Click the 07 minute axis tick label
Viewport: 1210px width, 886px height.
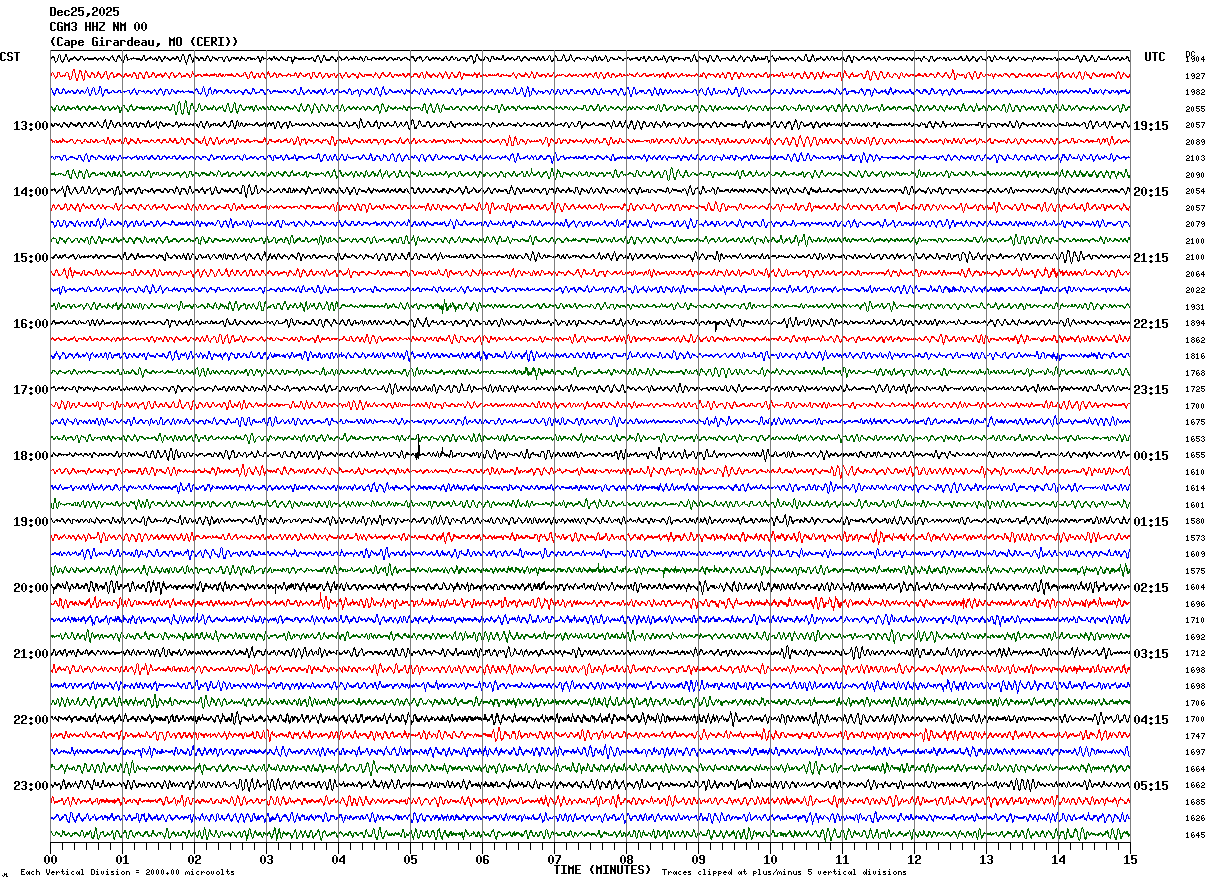554,860
